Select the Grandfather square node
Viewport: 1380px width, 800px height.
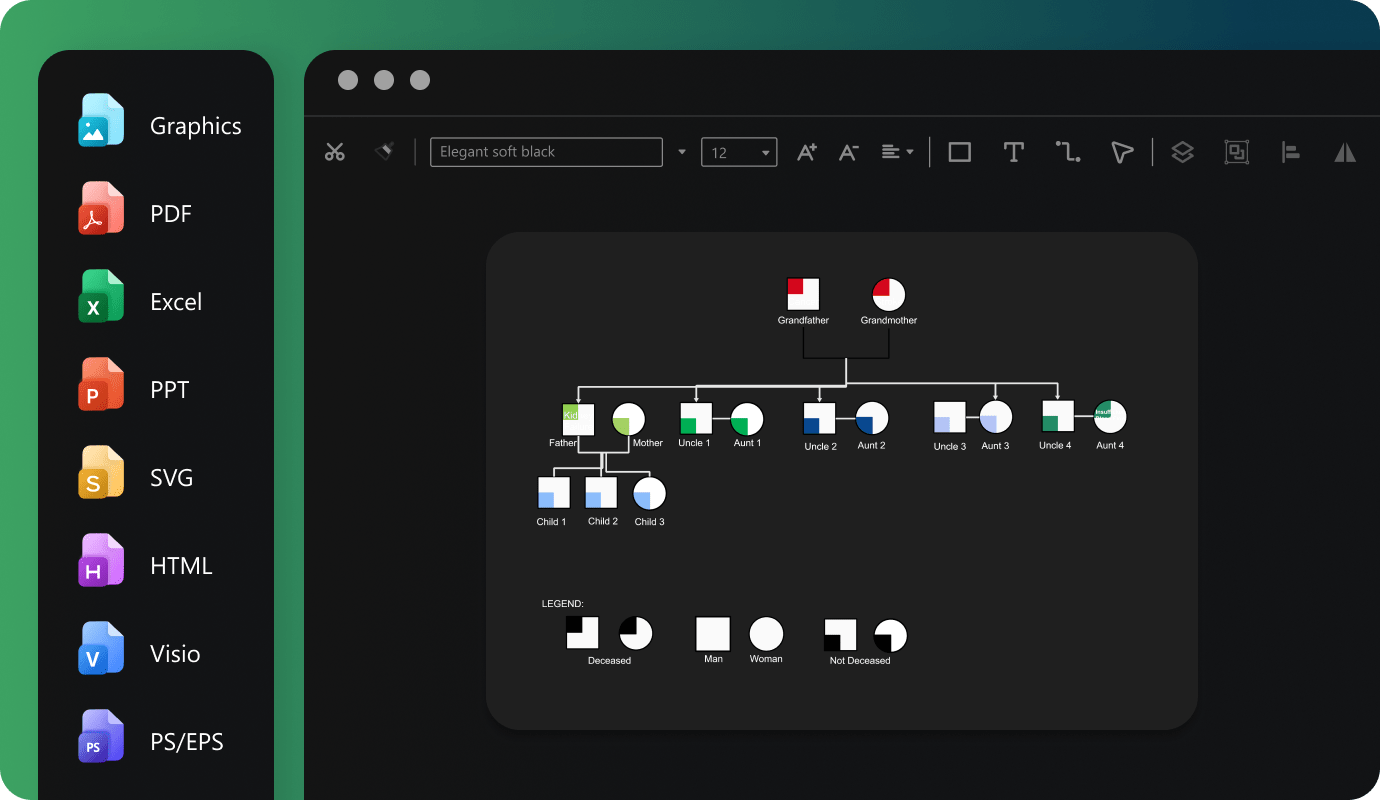point(803,294)
